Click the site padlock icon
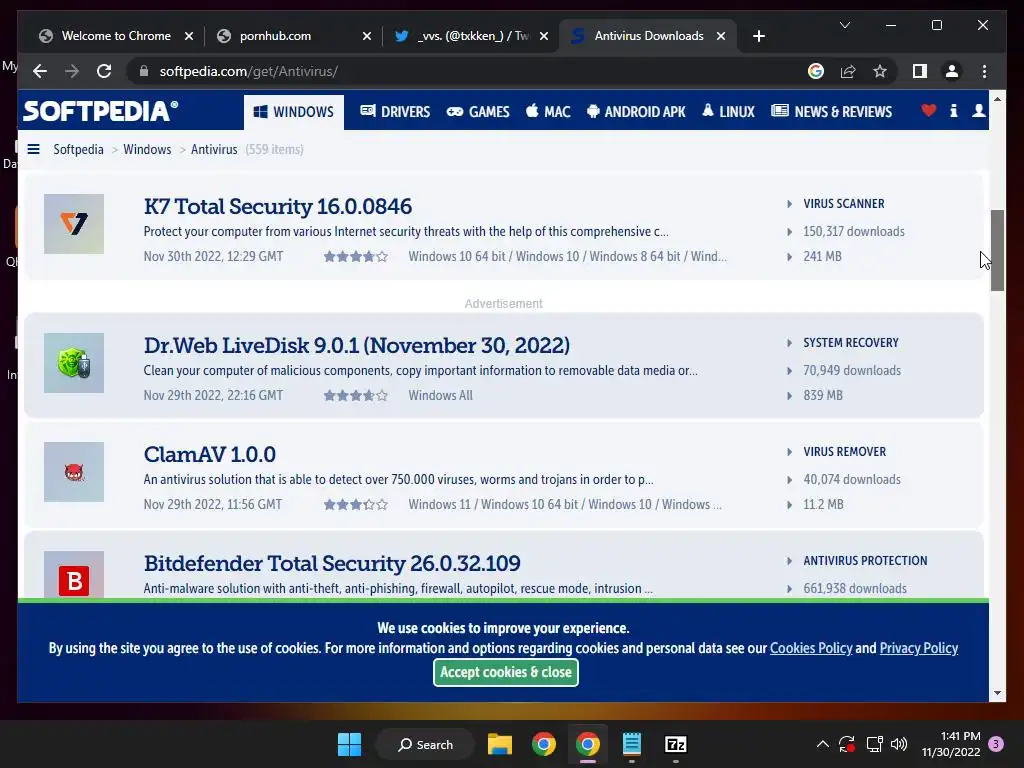This screenshot has width=1024, height=768. [144, 71]
